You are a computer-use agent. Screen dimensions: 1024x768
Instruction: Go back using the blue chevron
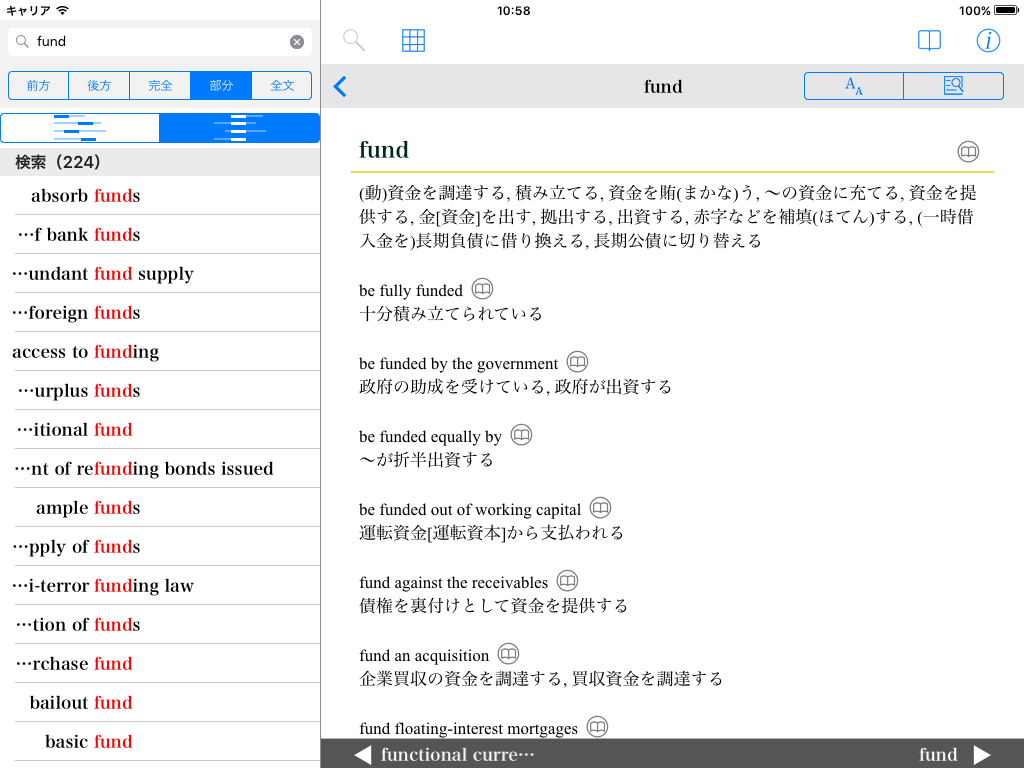pyautogui.click(x=340, y=87)
